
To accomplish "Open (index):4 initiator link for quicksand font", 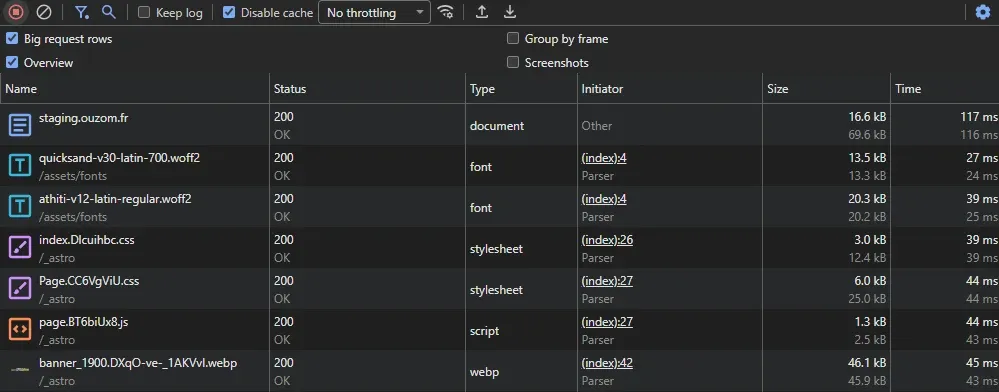I will [x=604, y=158].
